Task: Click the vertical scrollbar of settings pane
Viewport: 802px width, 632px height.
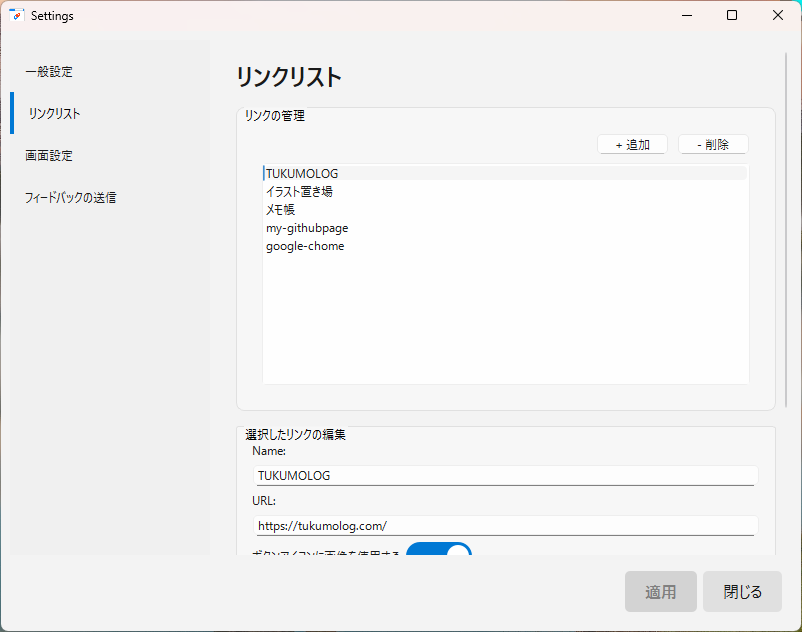Action: (786, 230)
